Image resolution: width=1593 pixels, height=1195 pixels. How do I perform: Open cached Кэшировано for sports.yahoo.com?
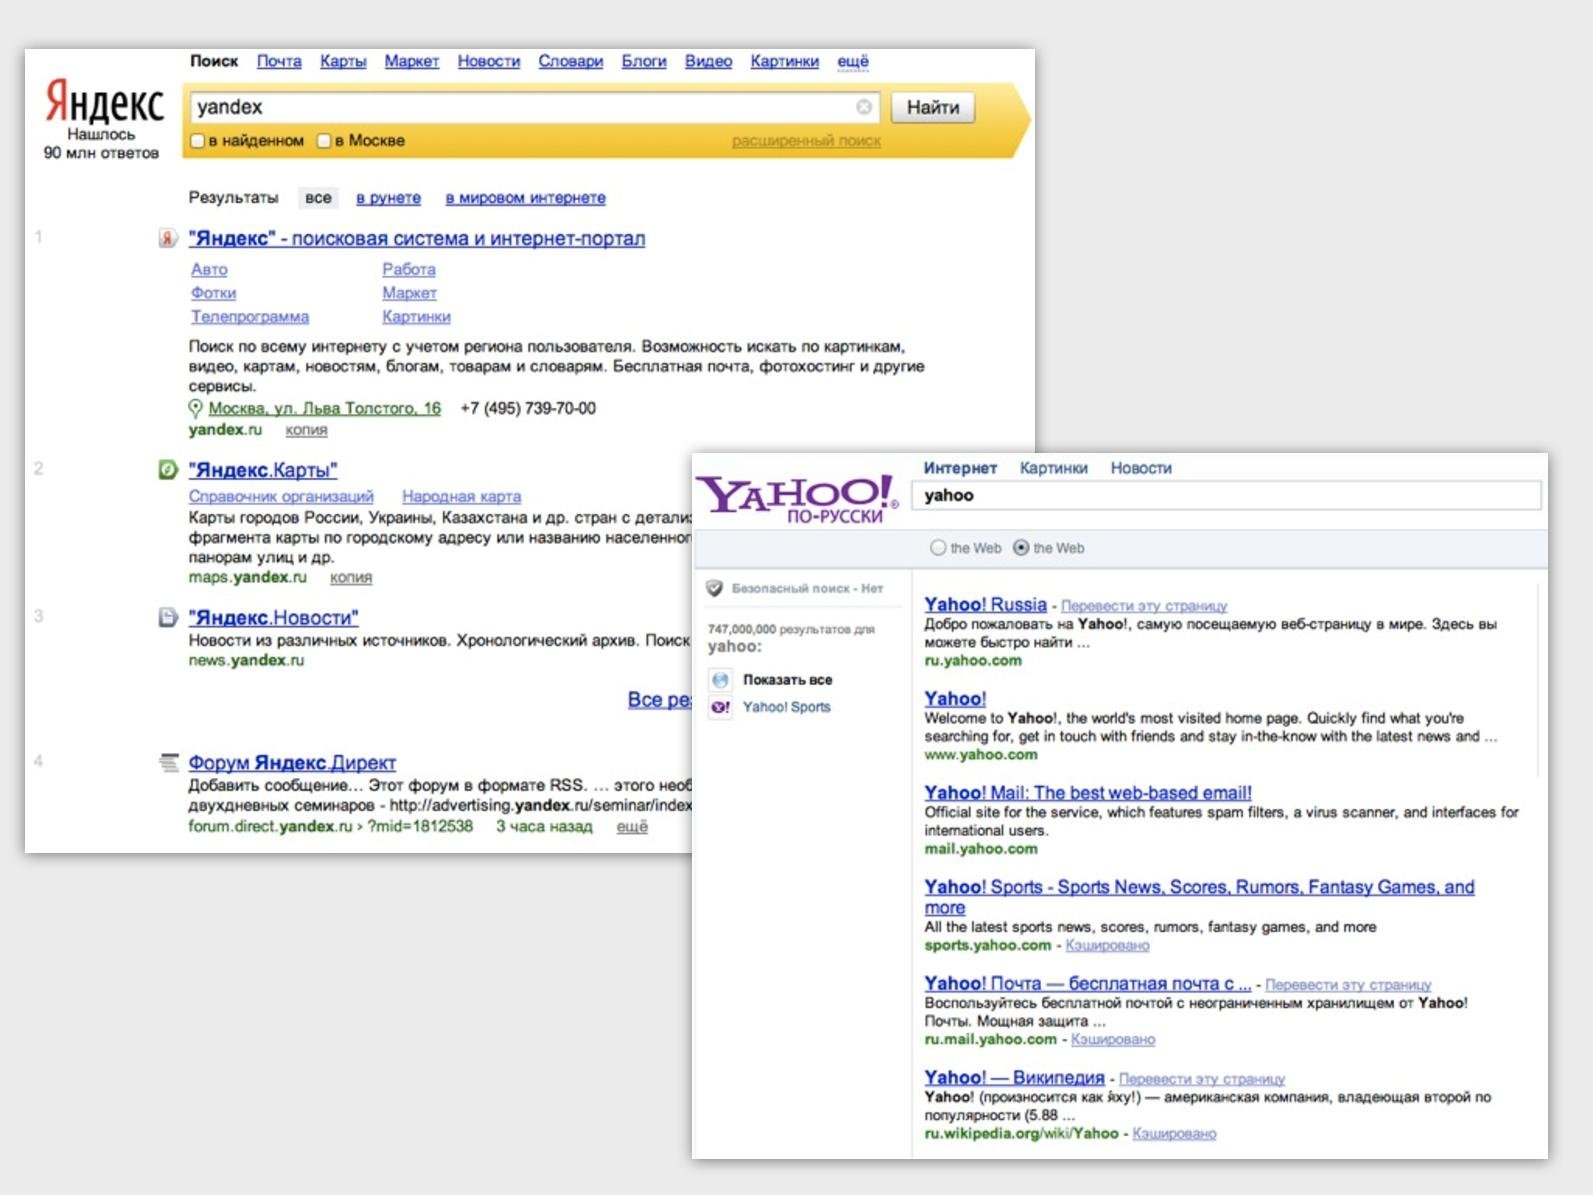1107,945
